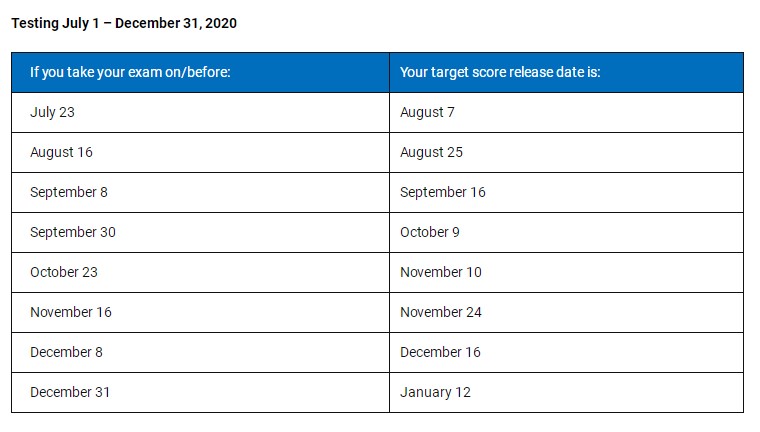Image resolution: width=760 pixels, height=432 pixels.
Task: Click the November 16 exam date cell
Action: coord(71,313)
